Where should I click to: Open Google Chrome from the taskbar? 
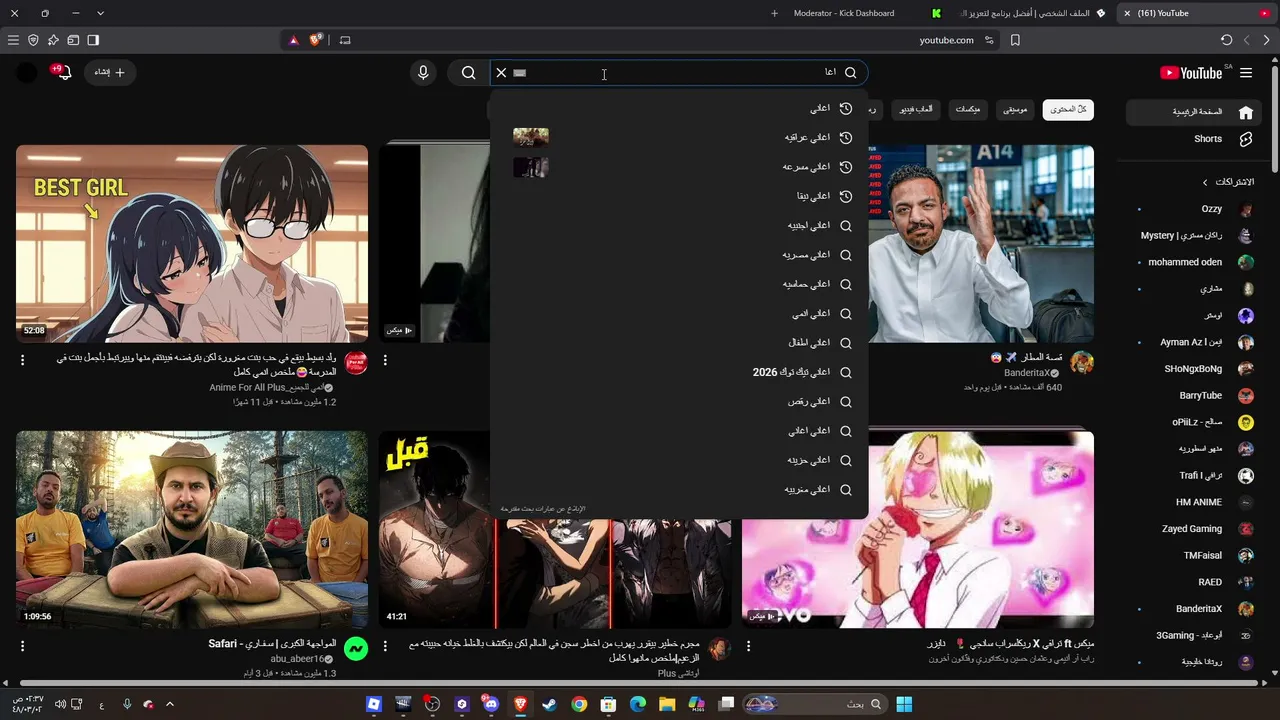(x=579, y=704)
